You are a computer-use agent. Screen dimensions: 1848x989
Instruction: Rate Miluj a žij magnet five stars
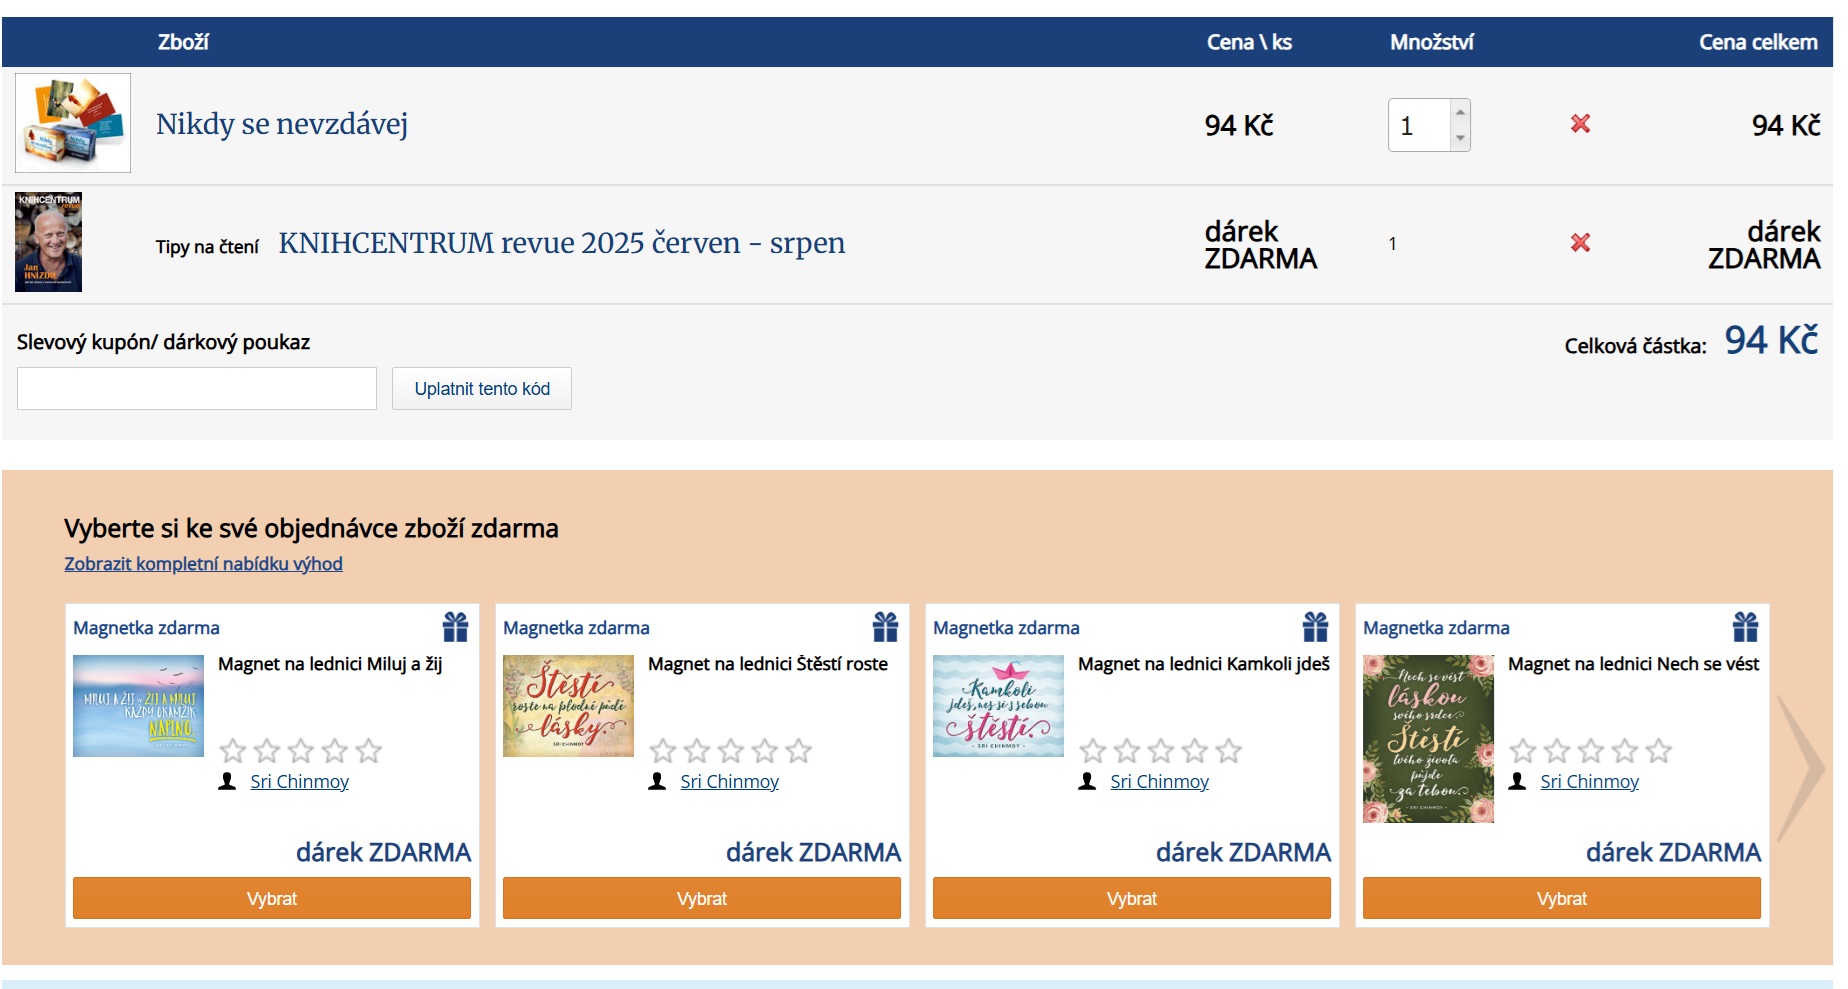(x=369, y=751)
